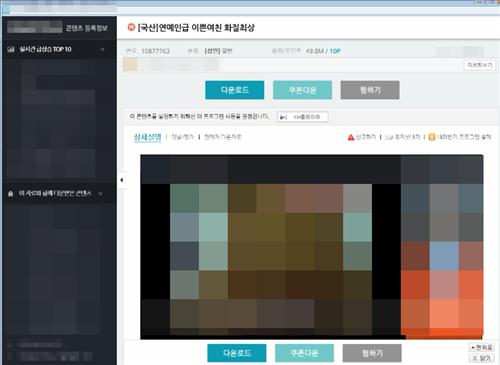Collapse the 실시간 급상승 TOP 10 panel

point(102,49)
